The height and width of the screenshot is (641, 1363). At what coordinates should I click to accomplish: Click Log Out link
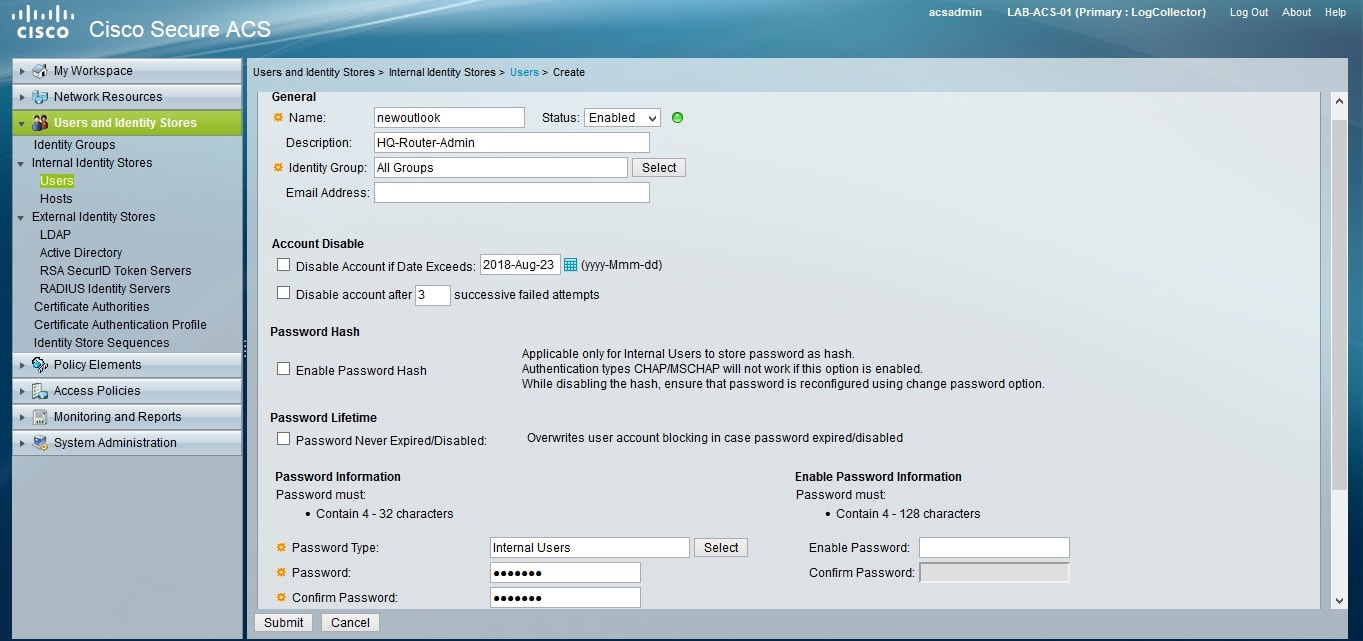[1249, 12]
